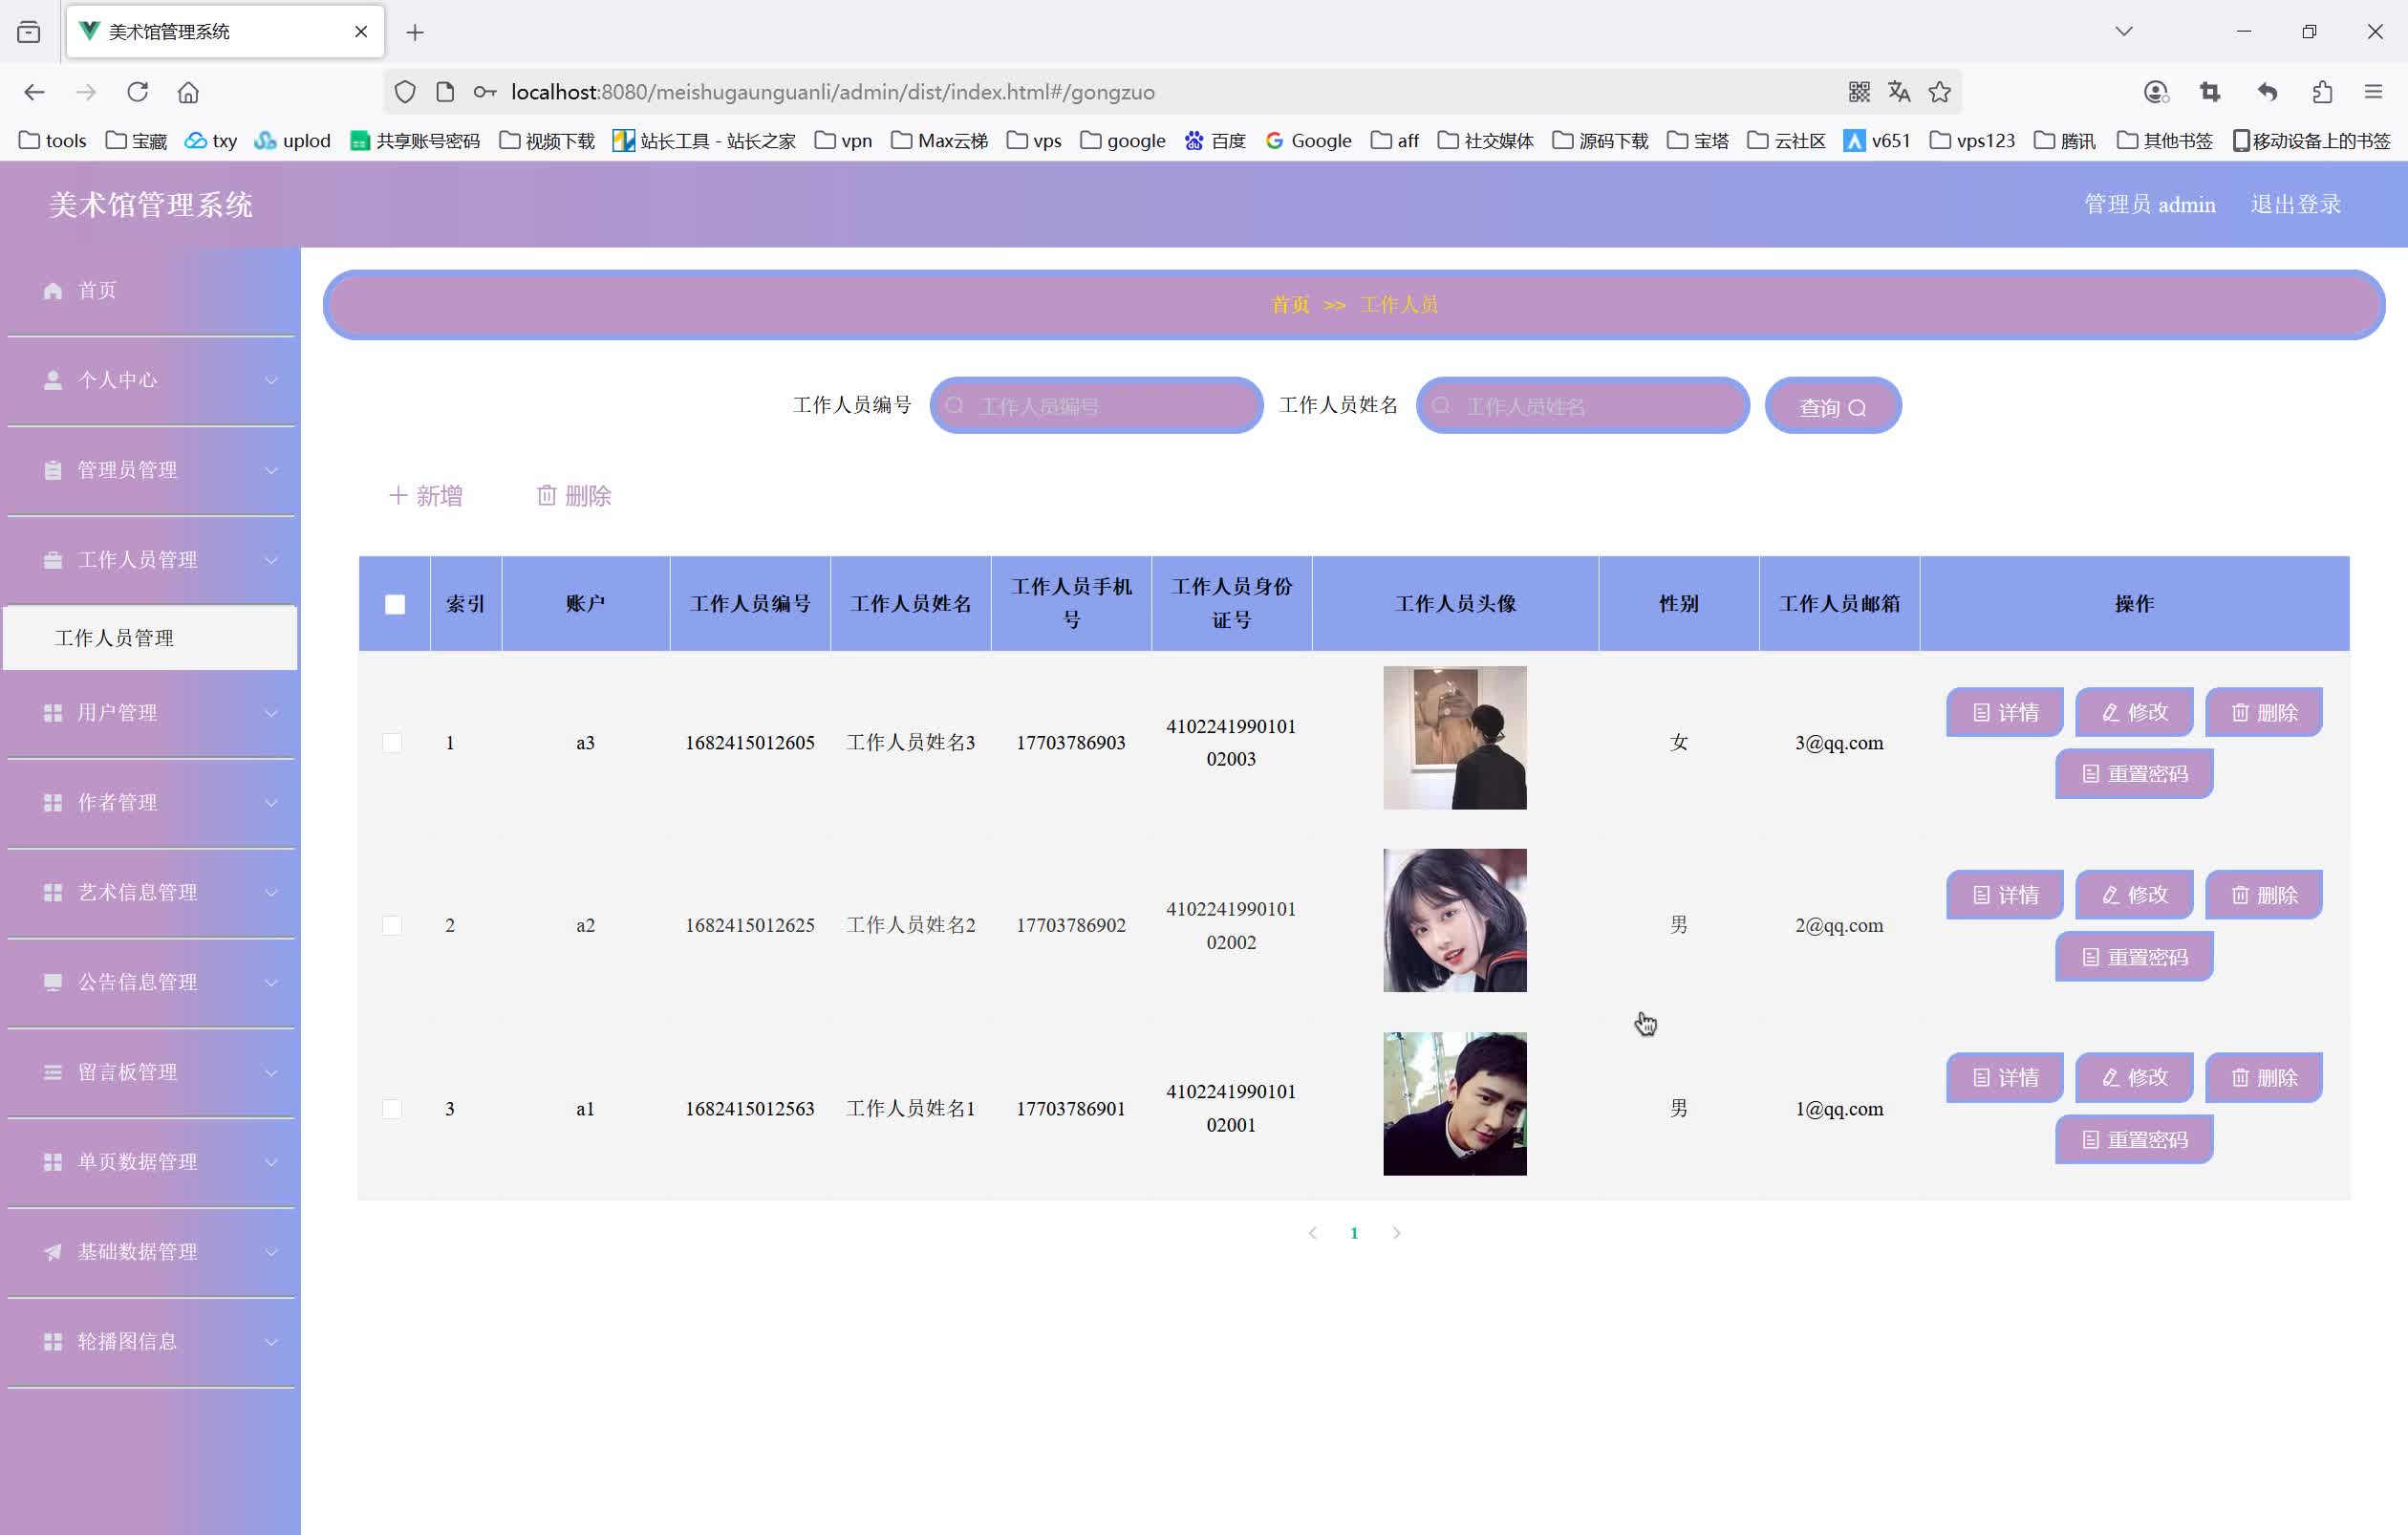The width and height of the screenshot is (2408, 1535).
Task: Expand the 公告信息管理 sidebar menu
Action: (150, 983)
